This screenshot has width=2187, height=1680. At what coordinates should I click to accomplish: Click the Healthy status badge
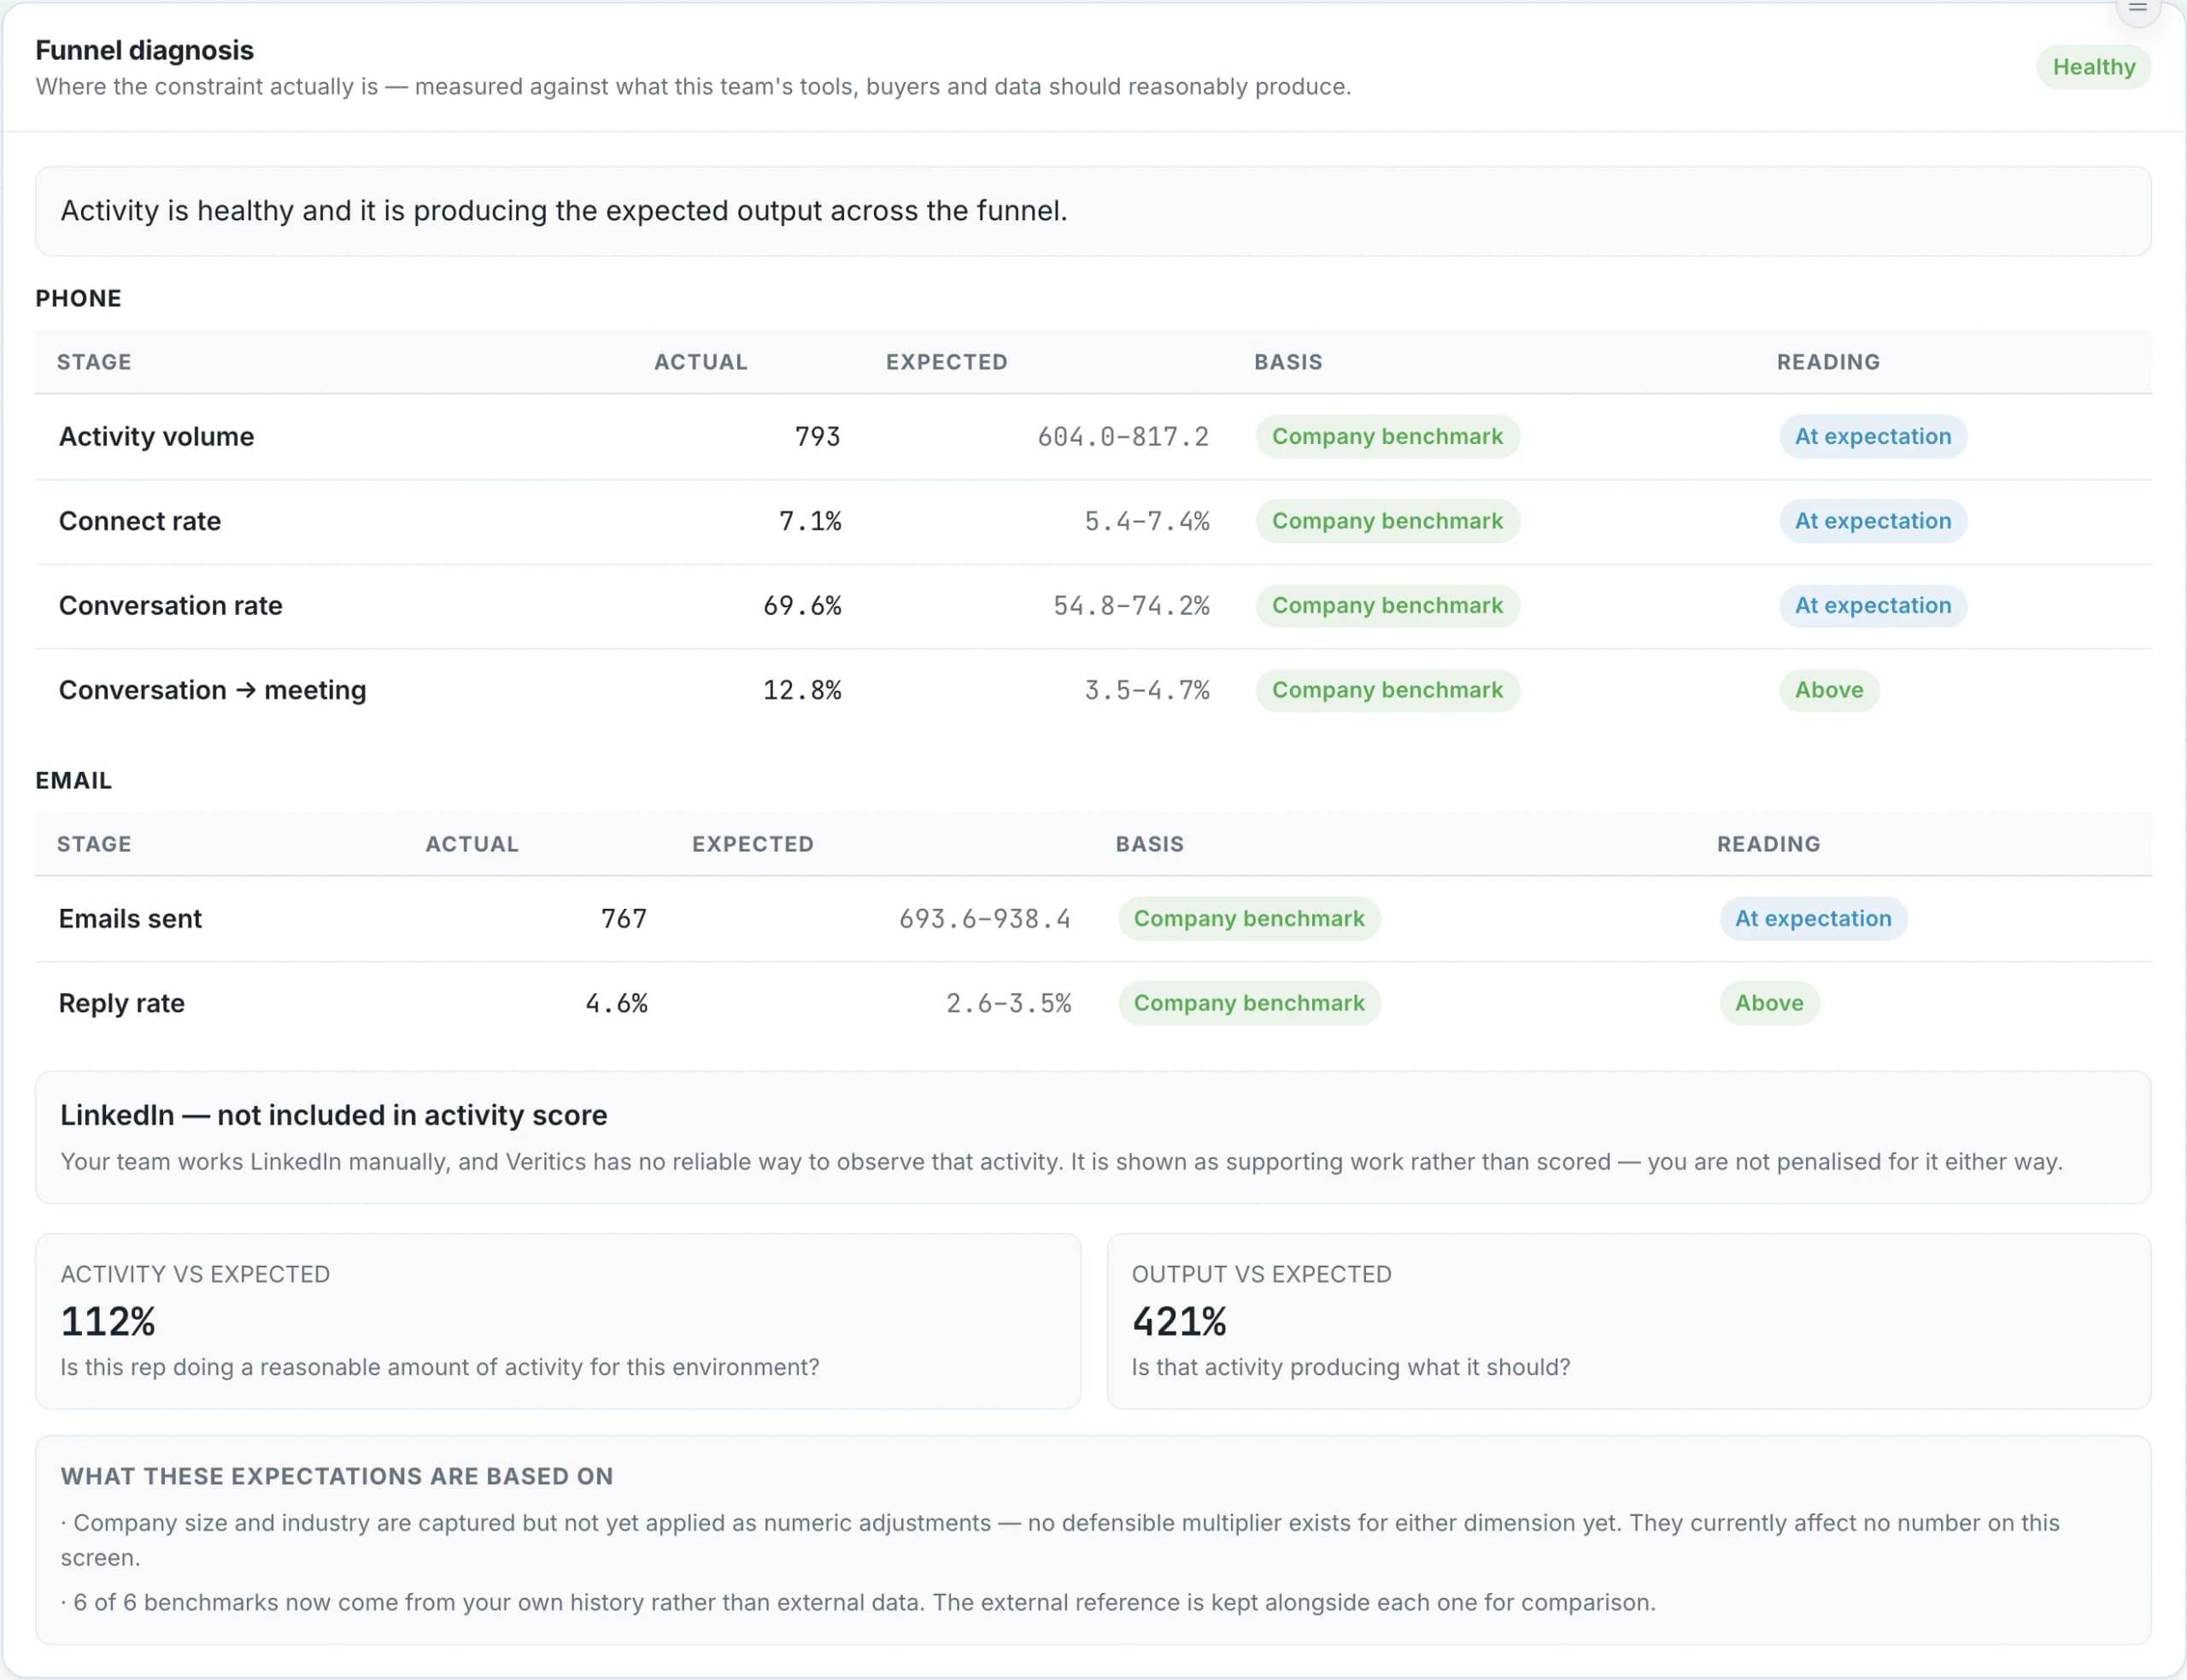[2093, 67]
